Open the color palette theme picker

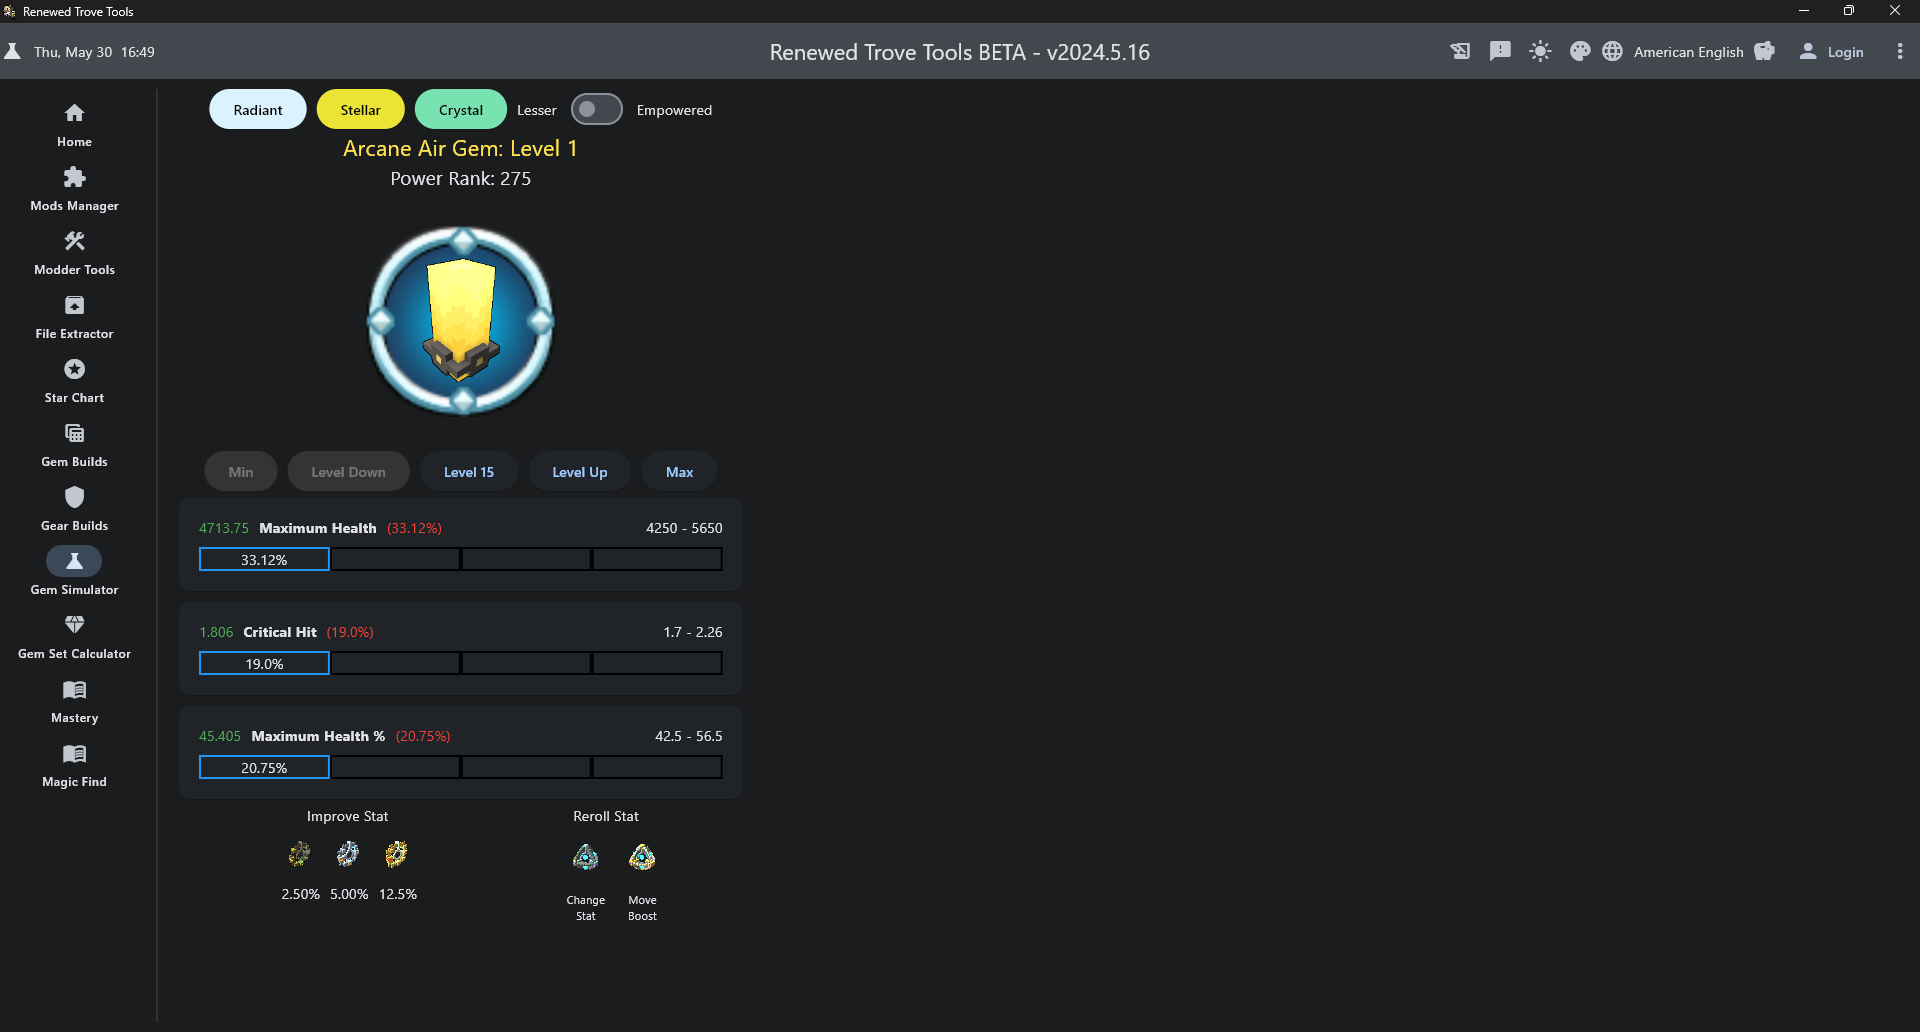point(1580,52)
